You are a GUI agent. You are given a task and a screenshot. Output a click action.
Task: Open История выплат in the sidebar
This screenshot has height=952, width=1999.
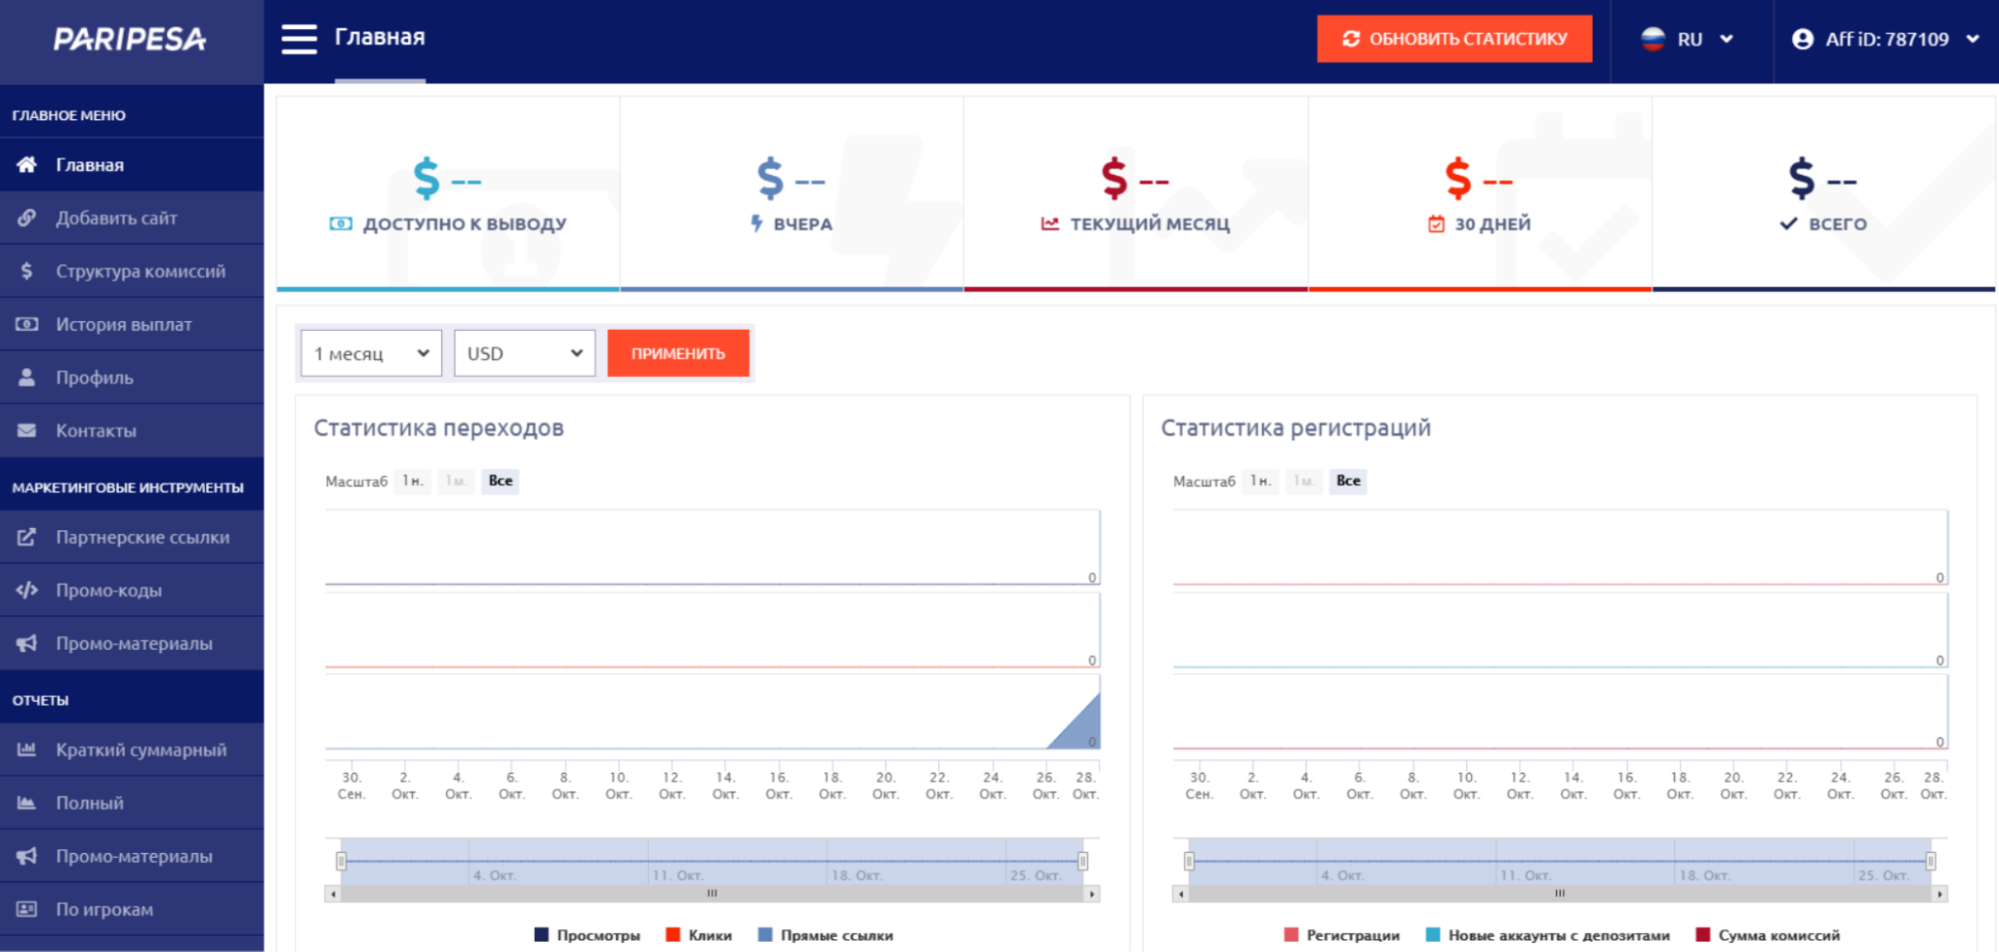123,325
